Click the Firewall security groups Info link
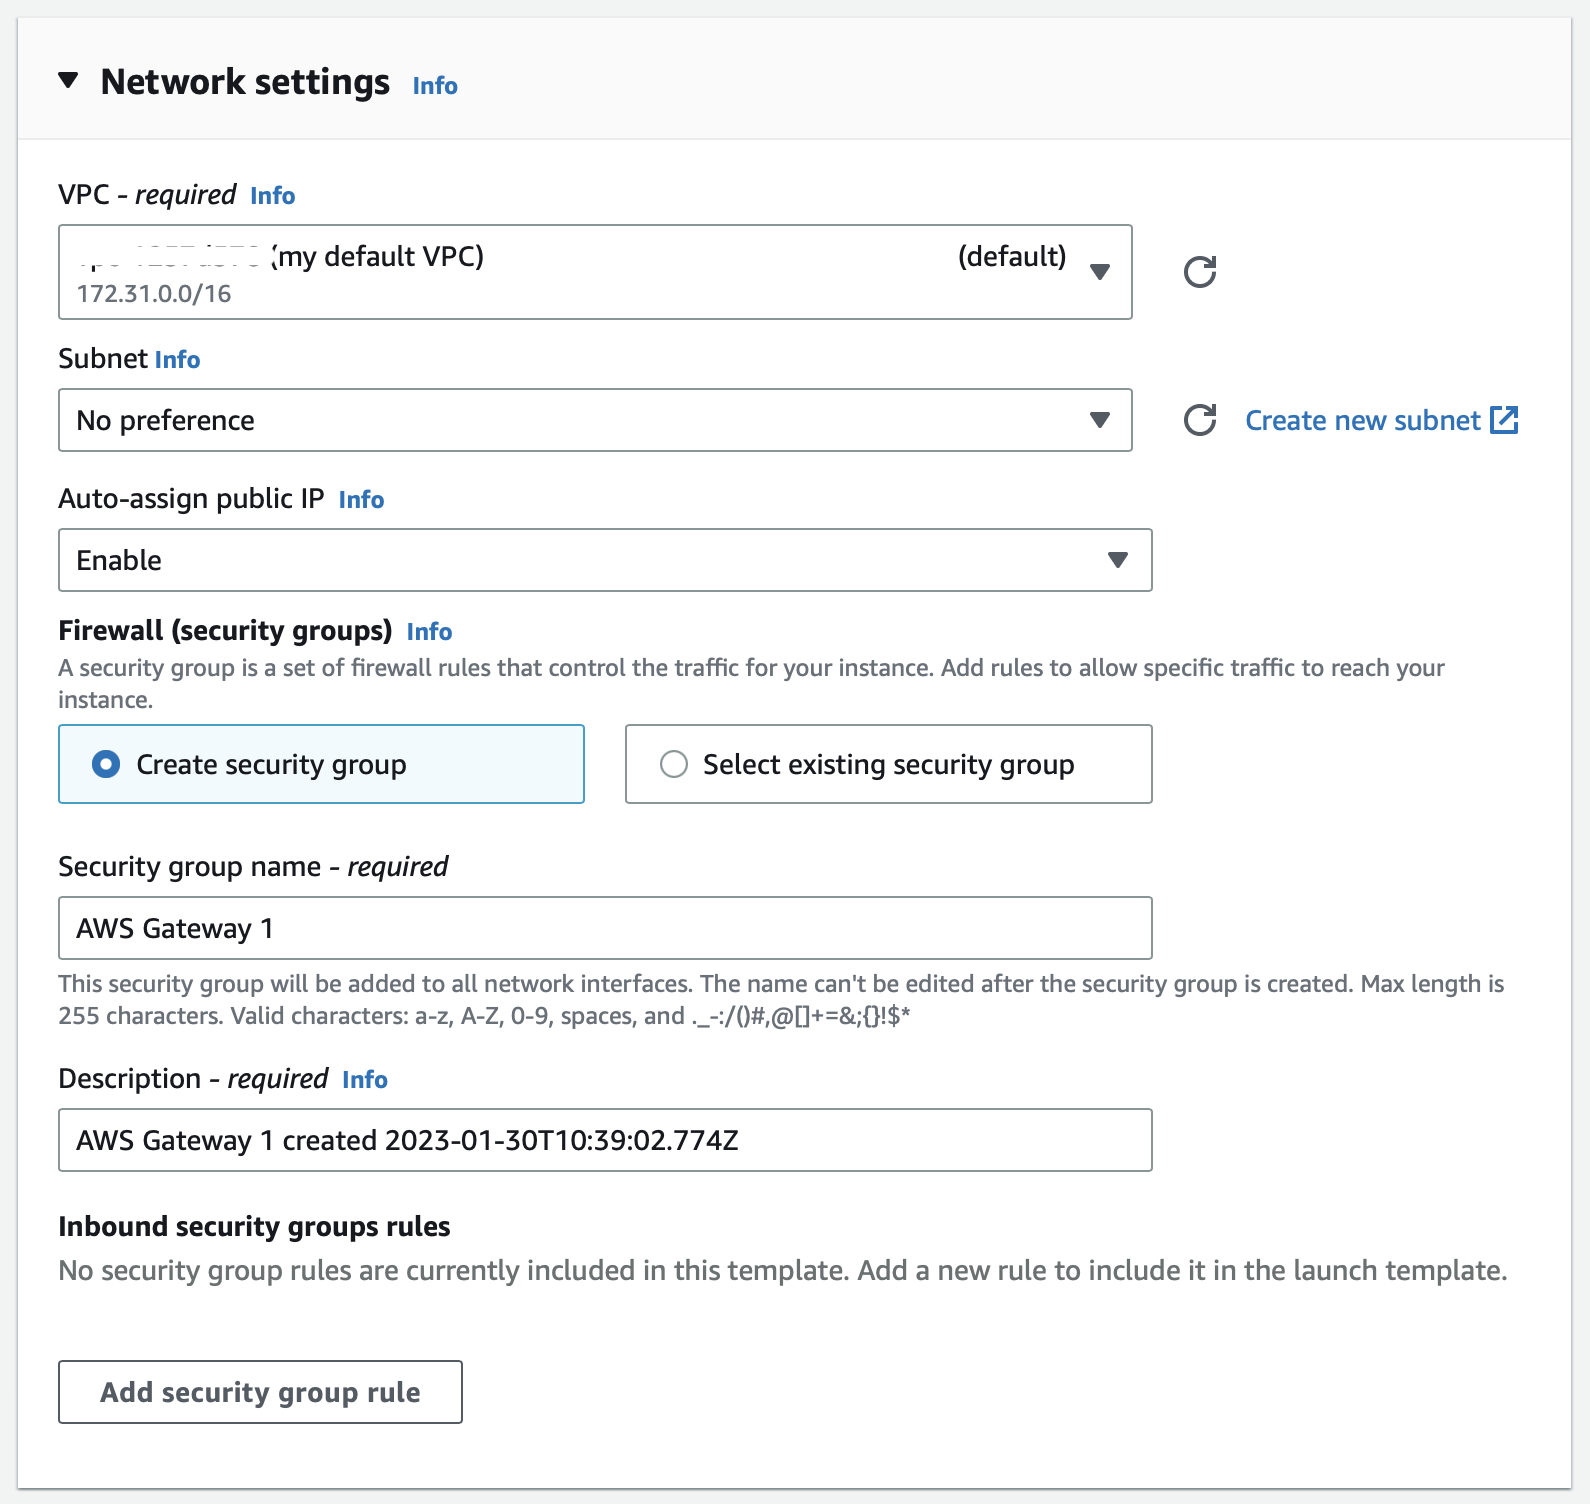The width and height of the screenshot is (1590, 1504). point(429,632)
